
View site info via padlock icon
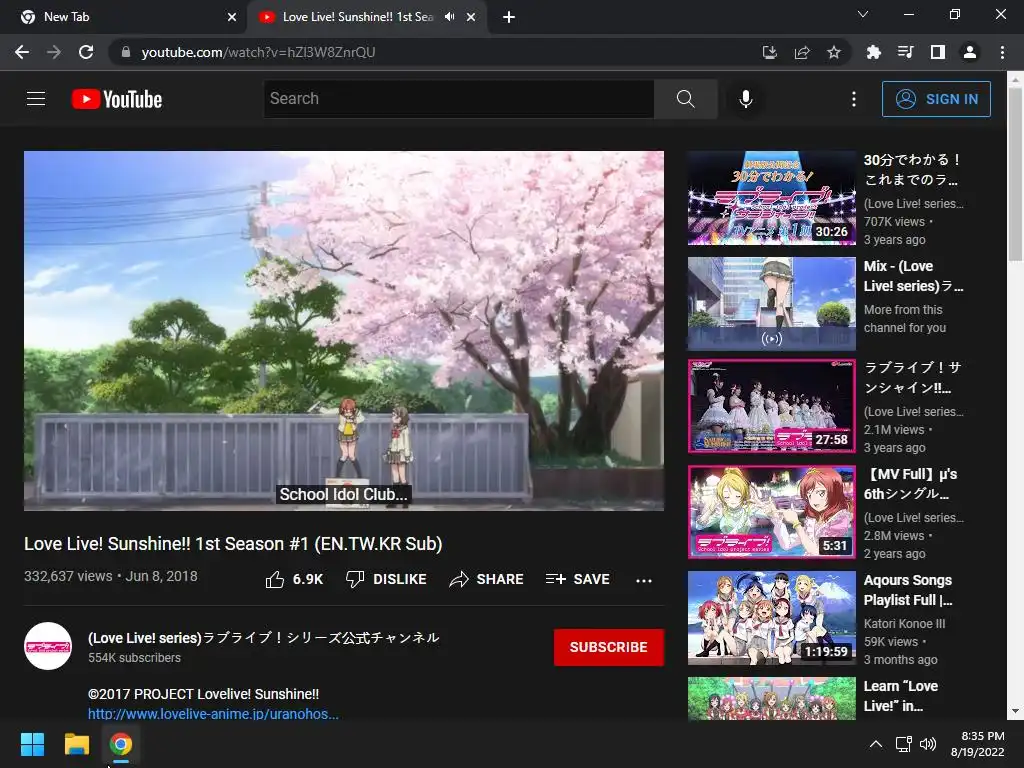[x=126, y=52]
